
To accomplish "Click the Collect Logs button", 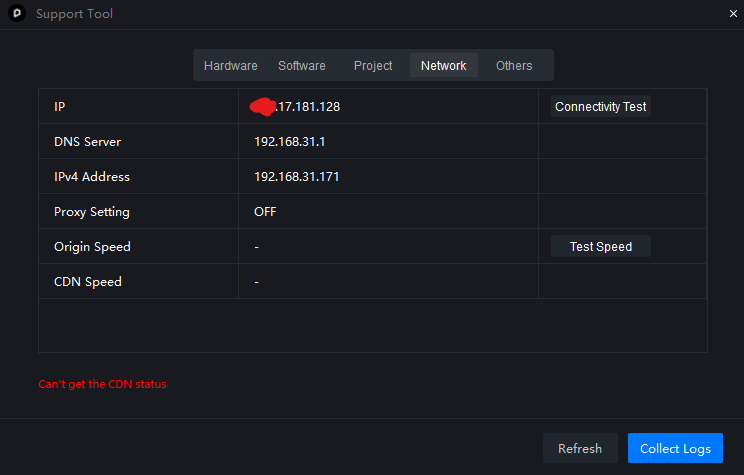I will (675, 449).
